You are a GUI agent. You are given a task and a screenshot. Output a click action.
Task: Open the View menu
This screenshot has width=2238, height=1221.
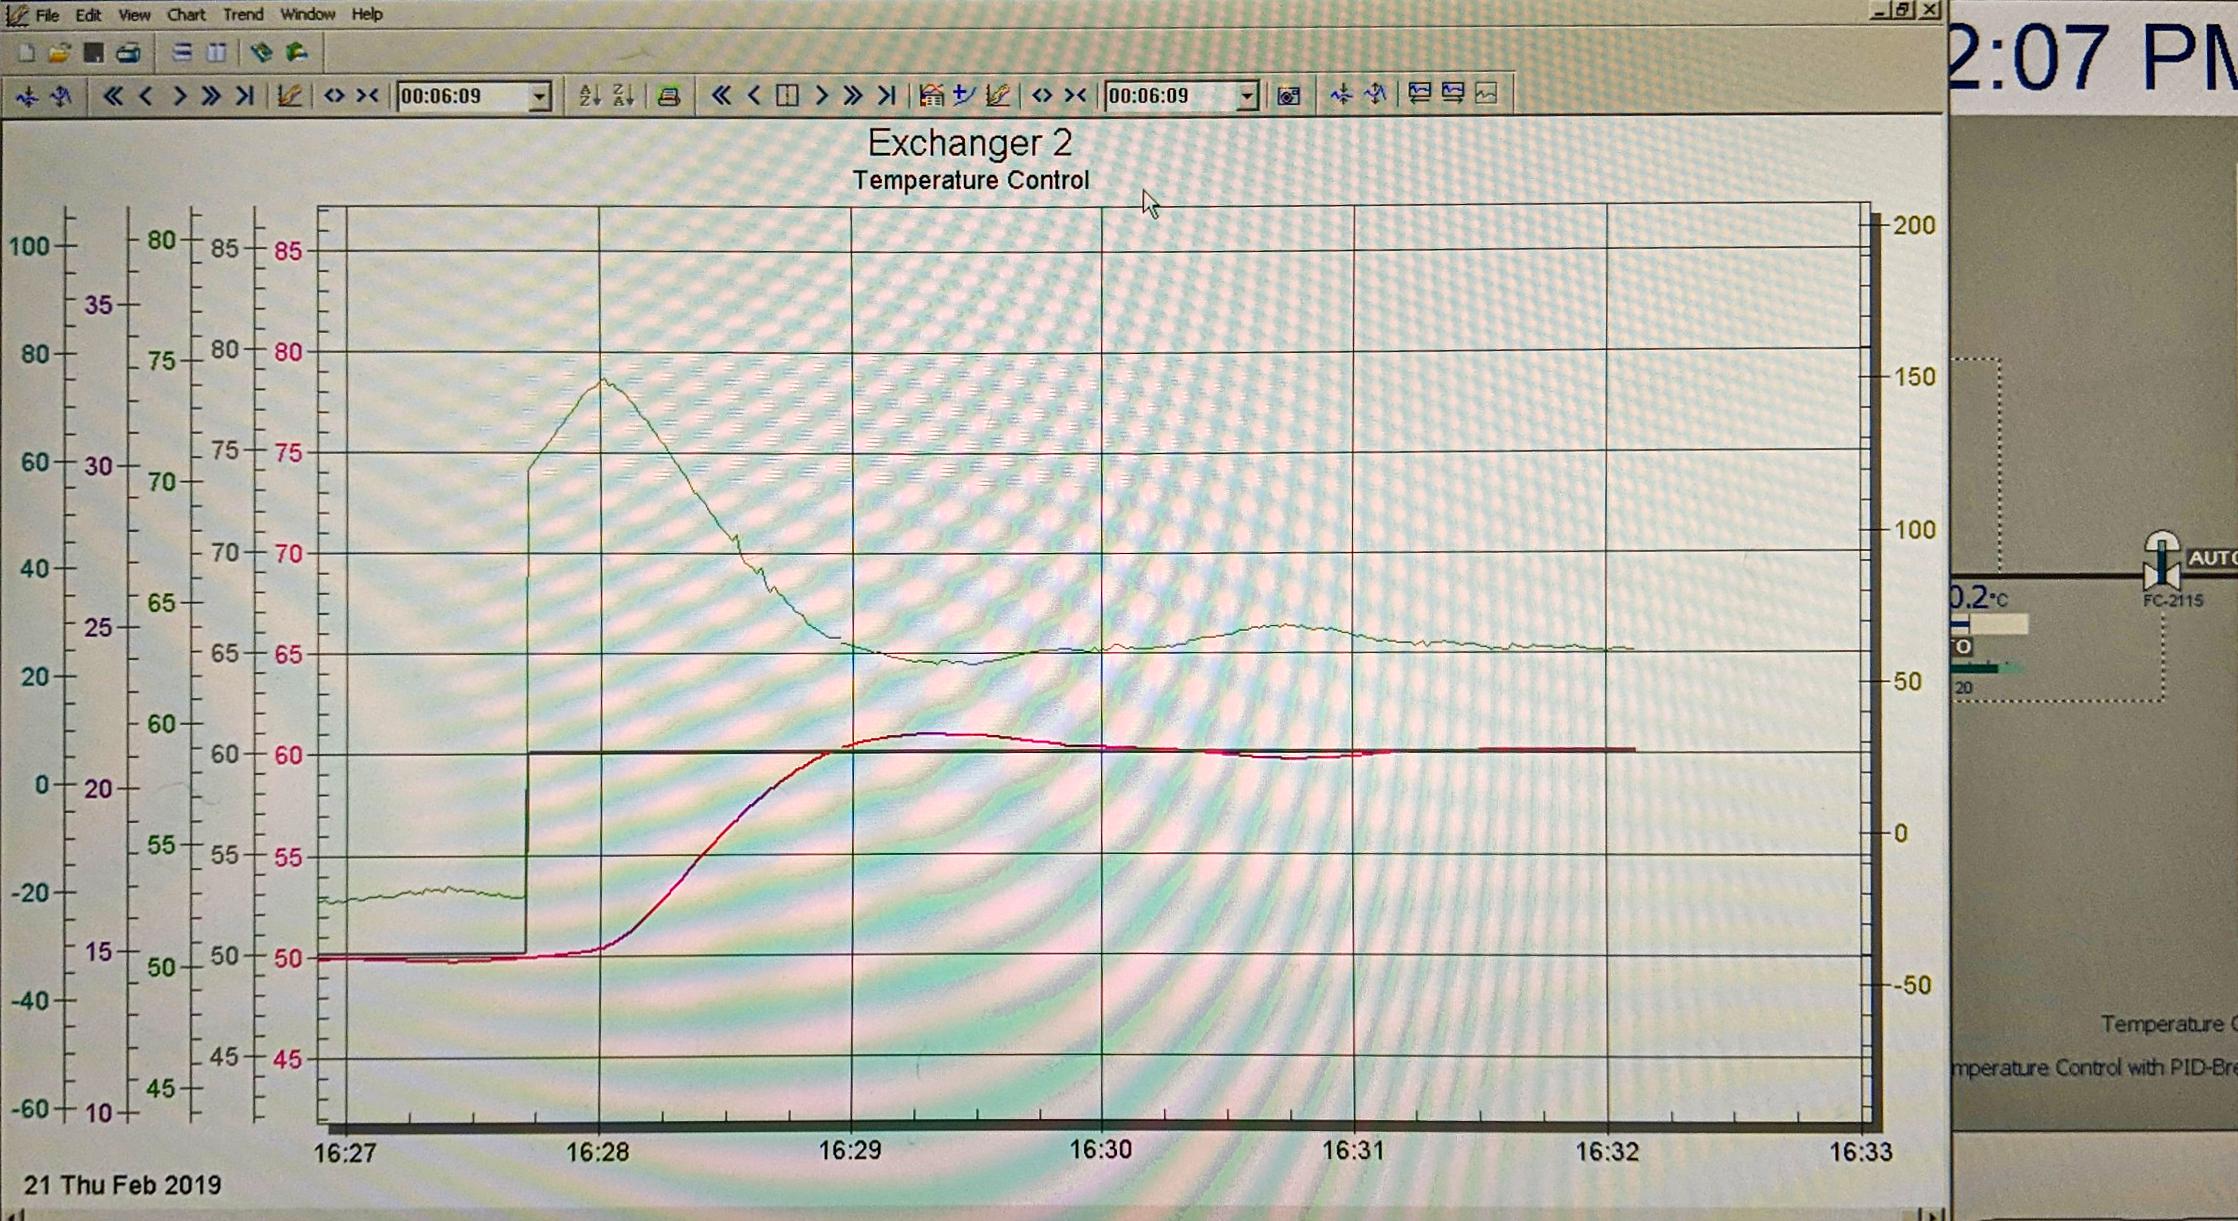pos(133,15)
